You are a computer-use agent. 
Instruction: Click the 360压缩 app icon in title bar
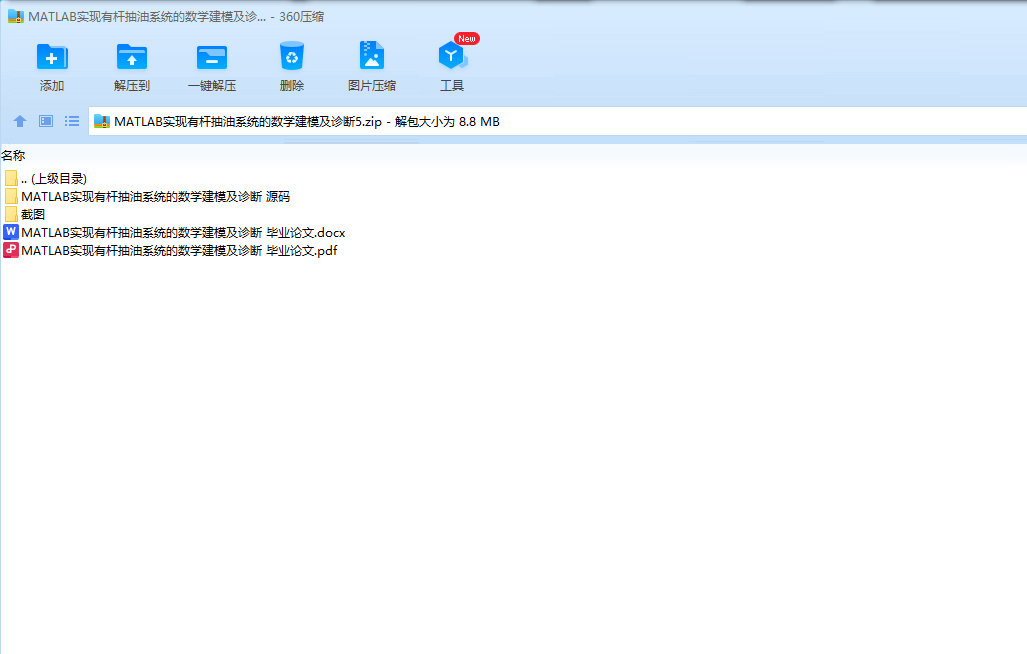tap(16, 16)
